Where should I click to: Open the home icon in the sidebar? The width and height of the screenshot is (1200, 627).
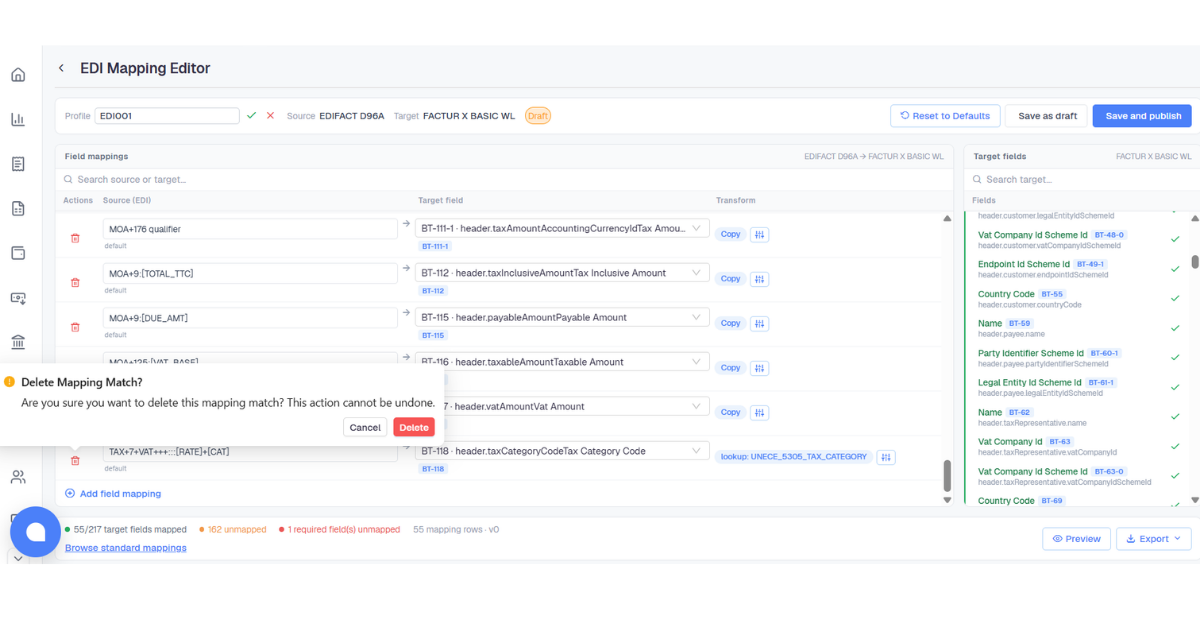click(x=18, y=75)
